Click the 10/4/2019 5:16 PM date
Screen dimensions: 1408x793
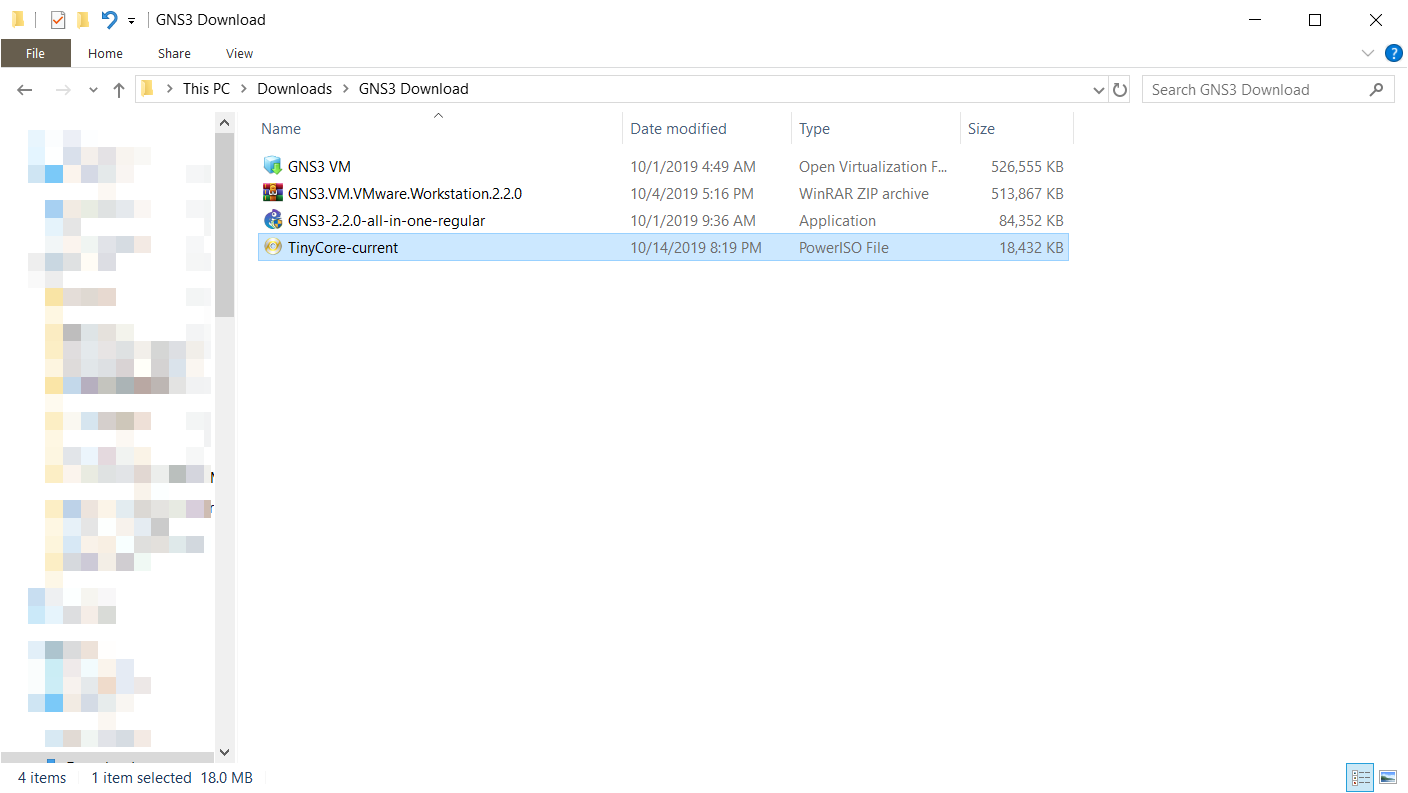tap(692, 194)
